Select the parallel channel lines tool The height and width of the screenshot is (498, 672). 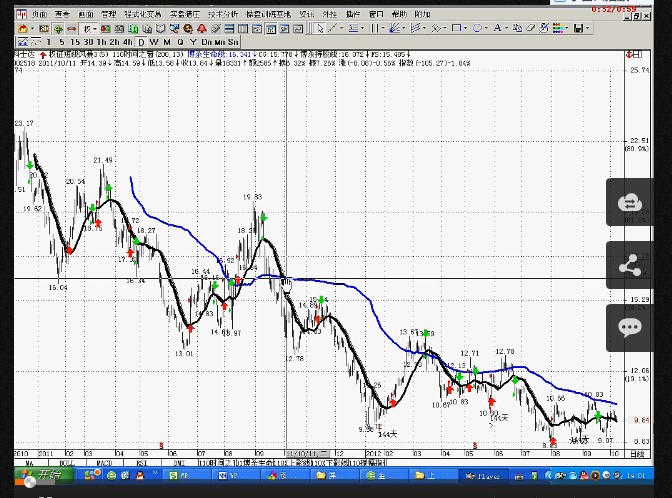point(415,29)
